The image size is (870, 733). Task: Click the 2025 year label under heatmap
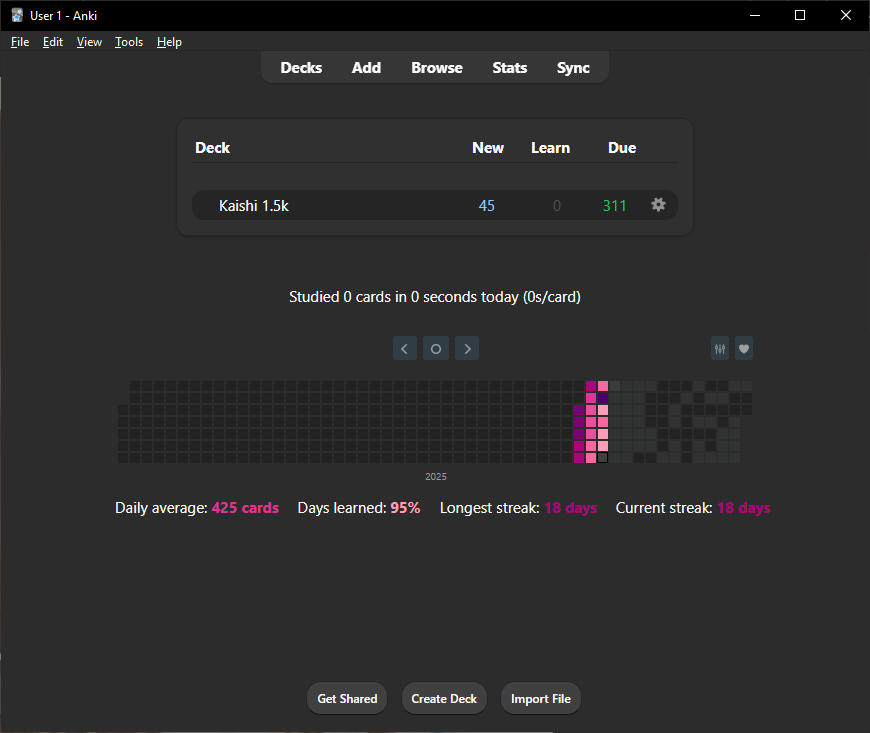pyautogui.click(x=436, y=477)
